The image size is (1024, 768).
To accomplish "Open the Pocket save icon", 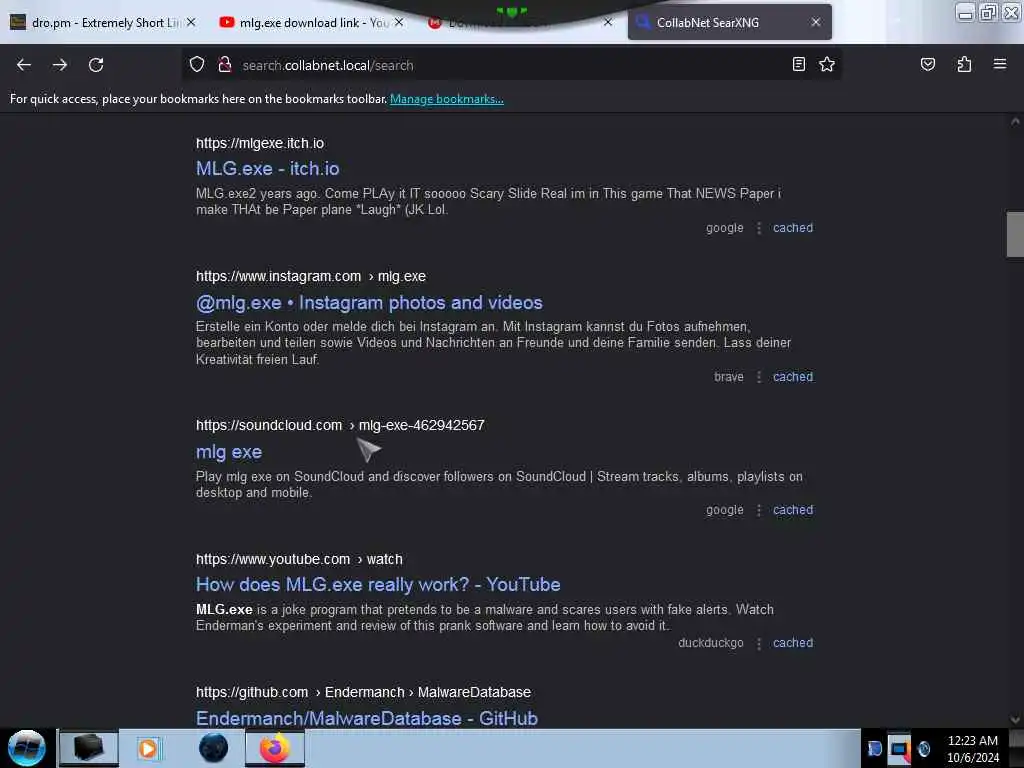I will 927,64.
